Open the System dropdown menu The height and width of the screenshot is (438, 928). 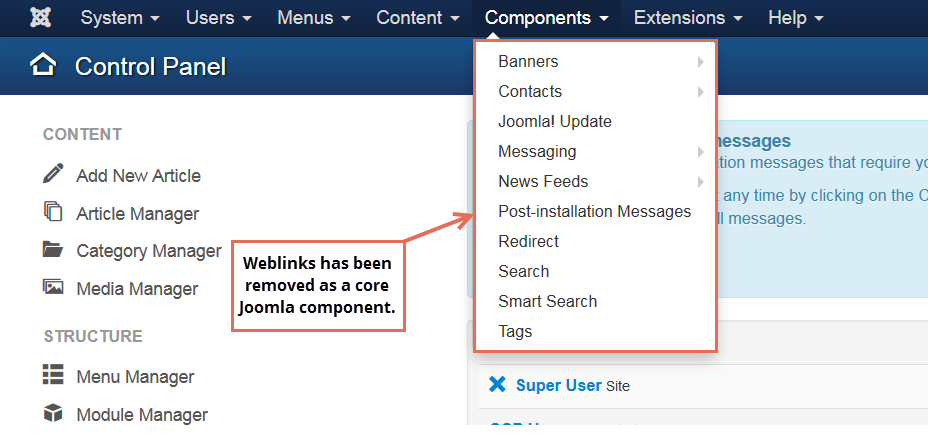120,18
